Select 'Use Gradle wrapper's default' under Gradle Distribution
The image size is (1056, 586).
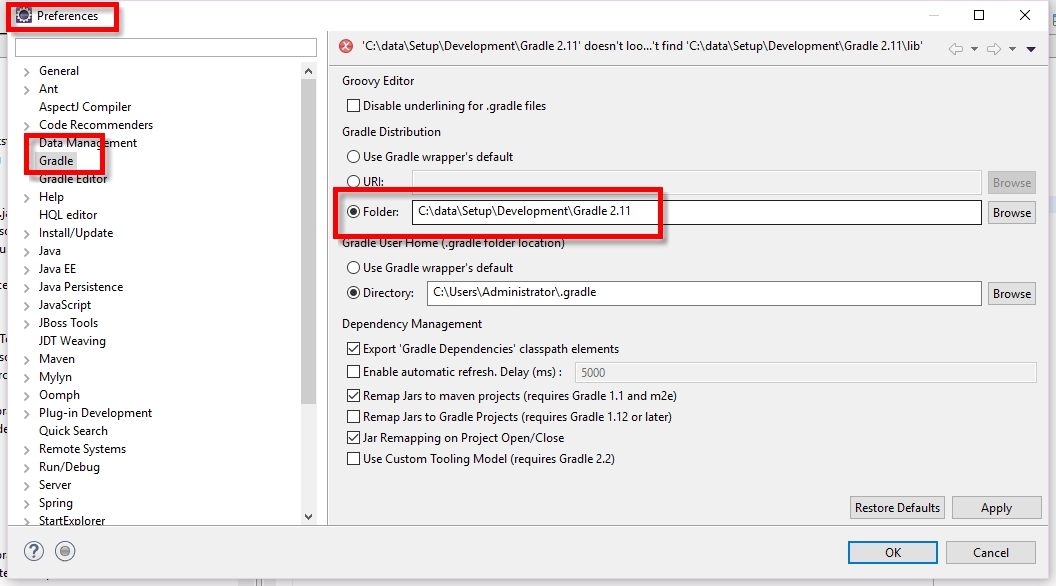coord(352,158)
